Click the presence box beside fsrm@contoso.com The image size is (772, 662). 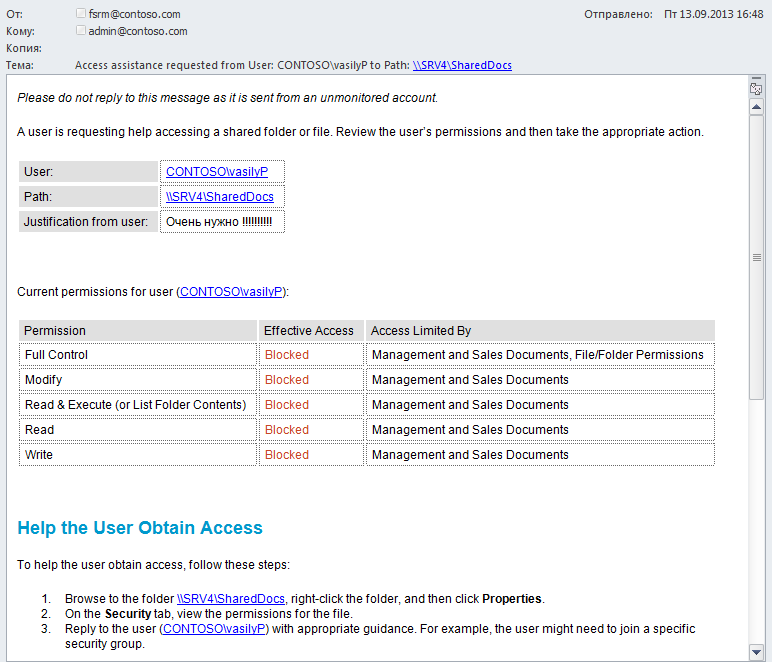tap(81, 13)
